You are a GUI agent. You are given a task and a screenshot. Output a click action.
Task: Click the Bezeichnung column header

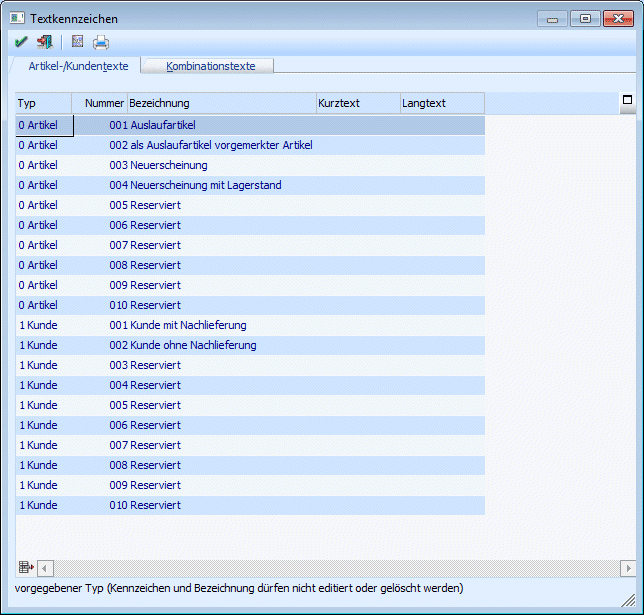(220, 103)
